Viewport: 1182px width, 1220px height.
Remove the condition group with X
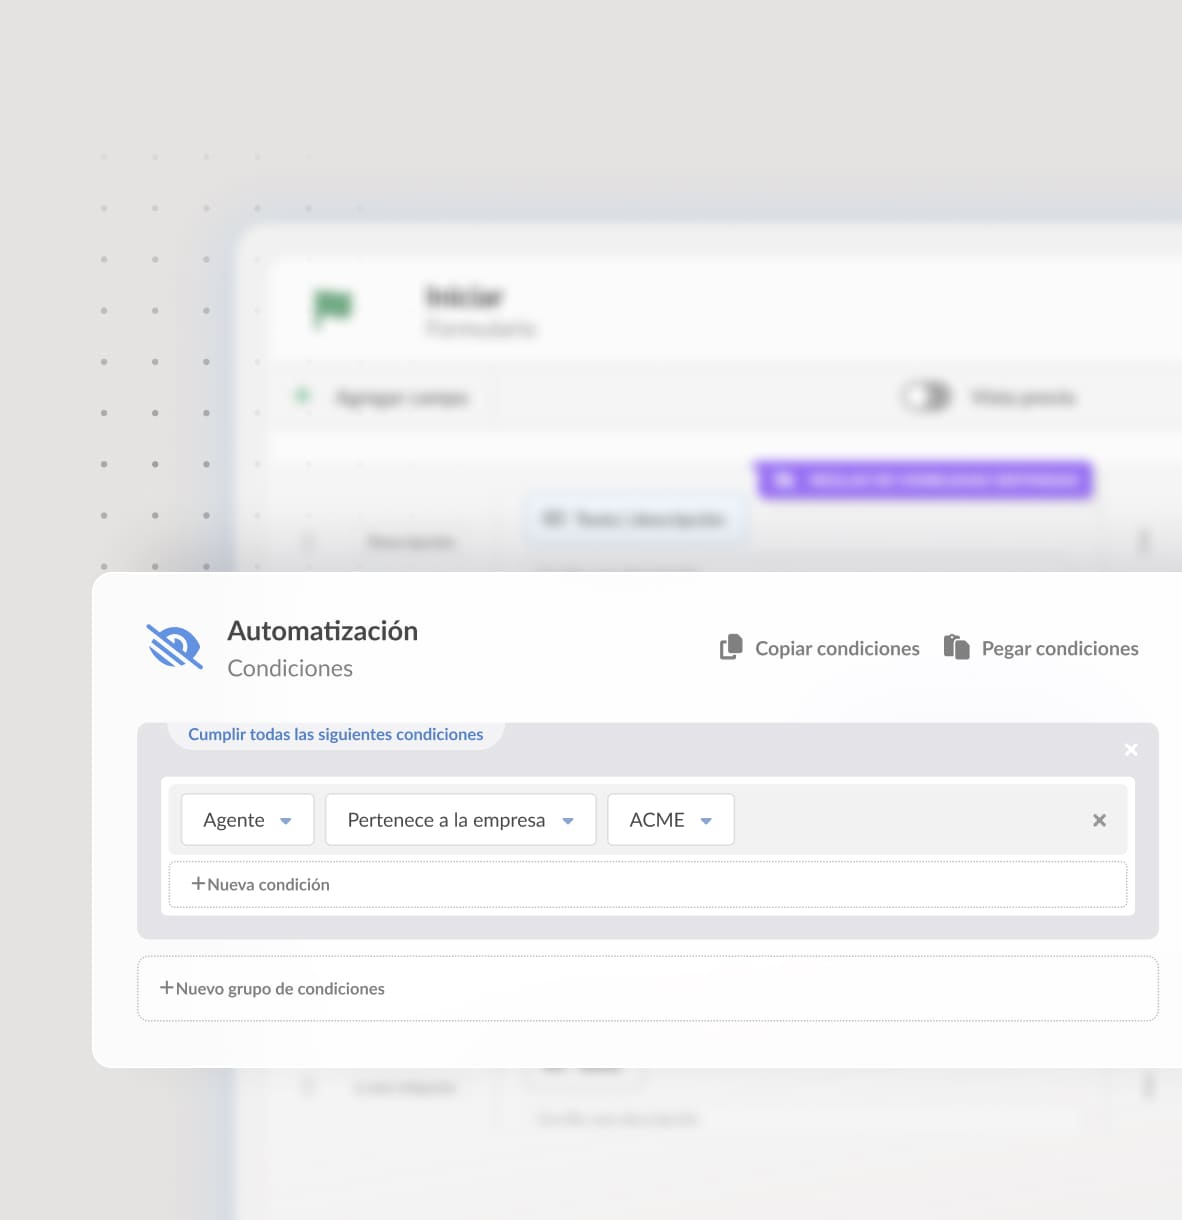1131,750
